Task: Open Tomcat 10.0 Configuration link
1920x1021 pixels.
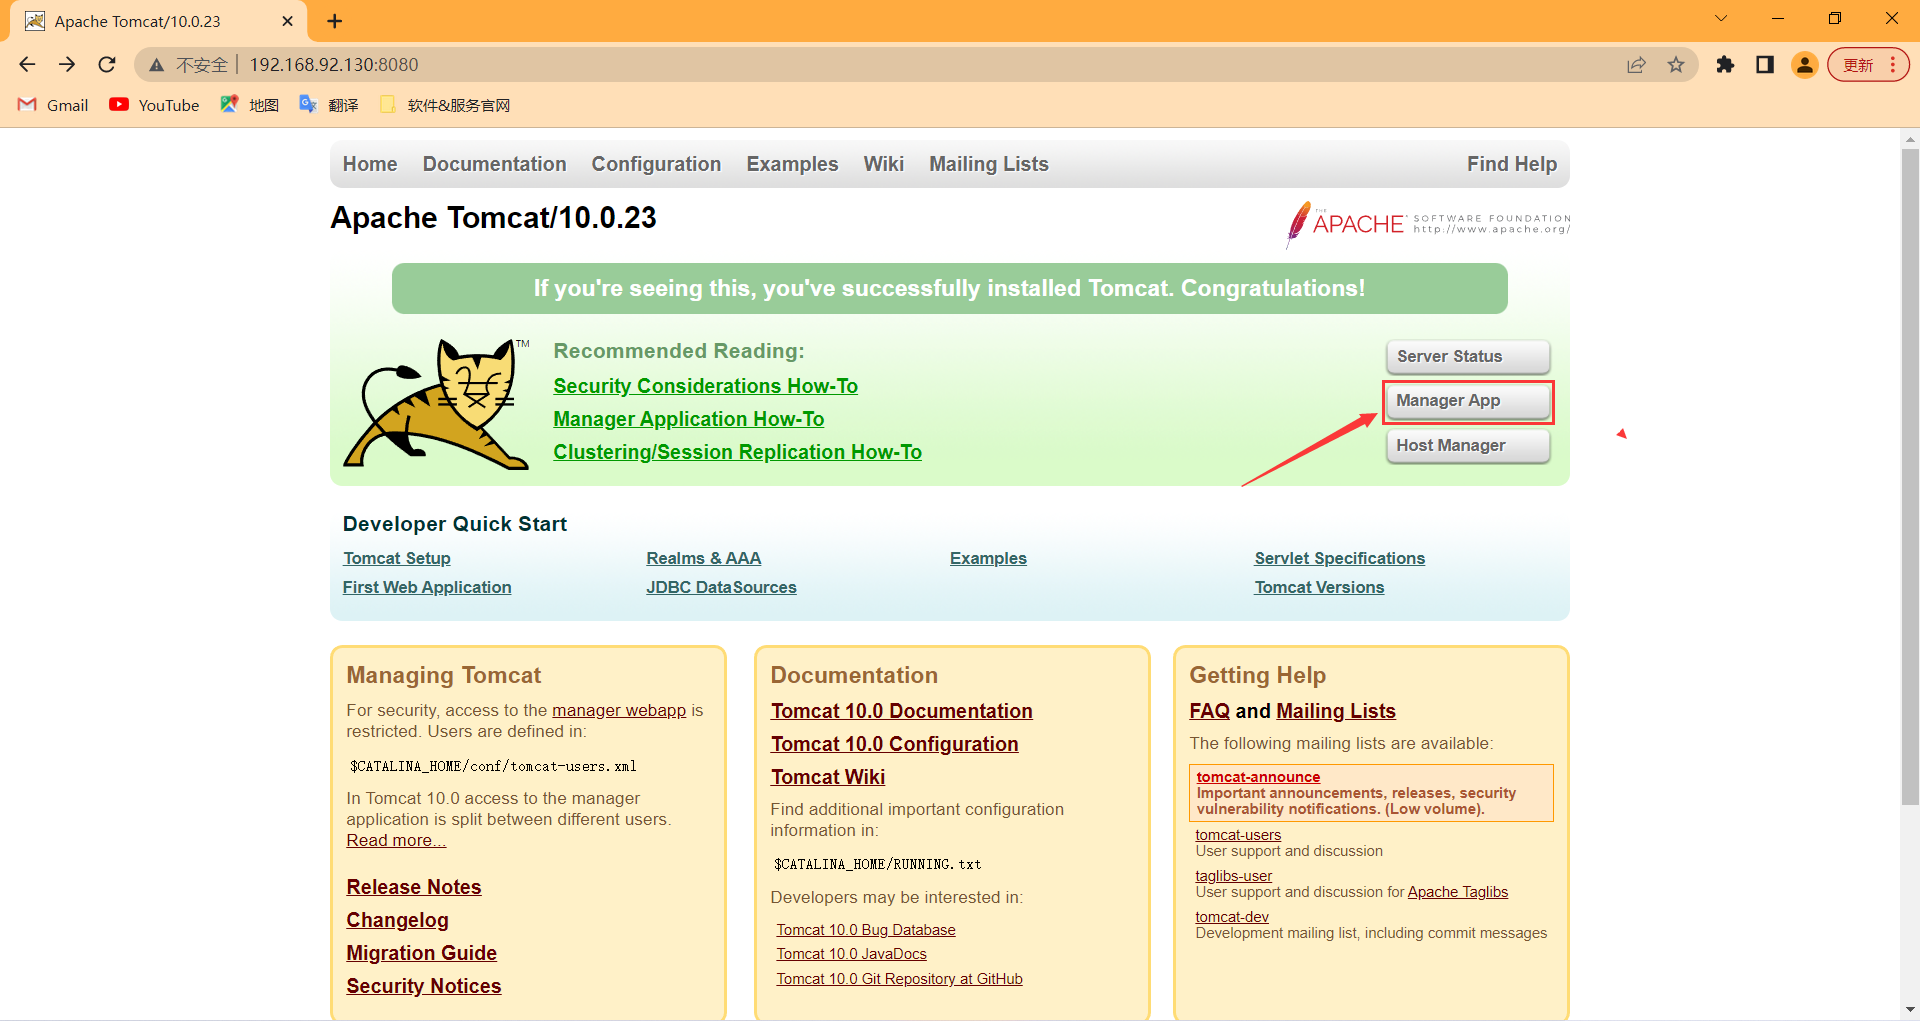Action: click(895, 744)
